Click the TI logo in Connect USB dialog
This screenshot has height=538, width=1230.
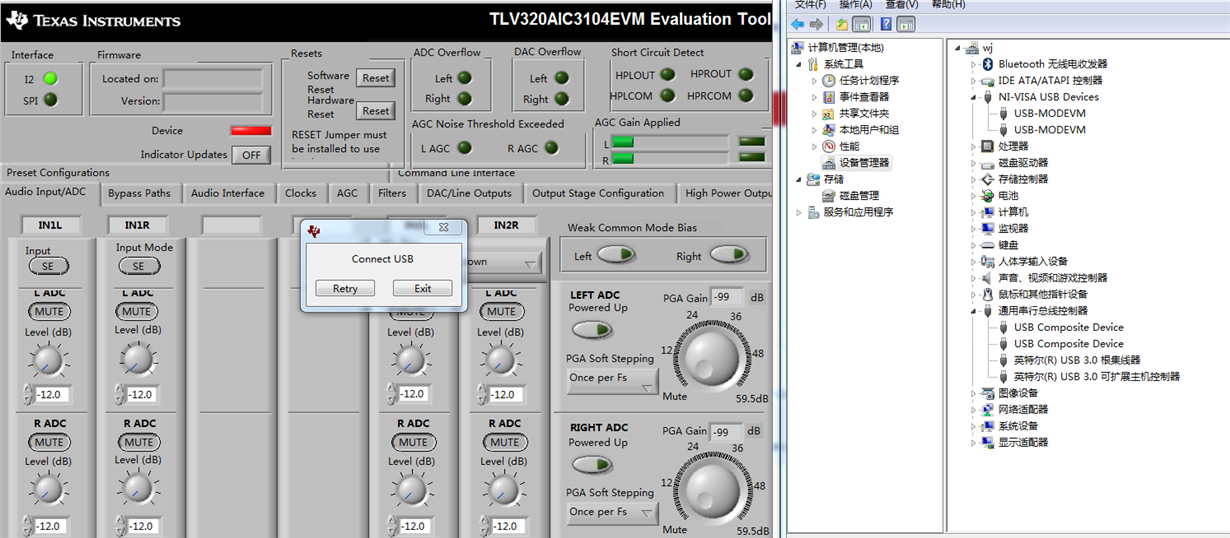[314, 230]
